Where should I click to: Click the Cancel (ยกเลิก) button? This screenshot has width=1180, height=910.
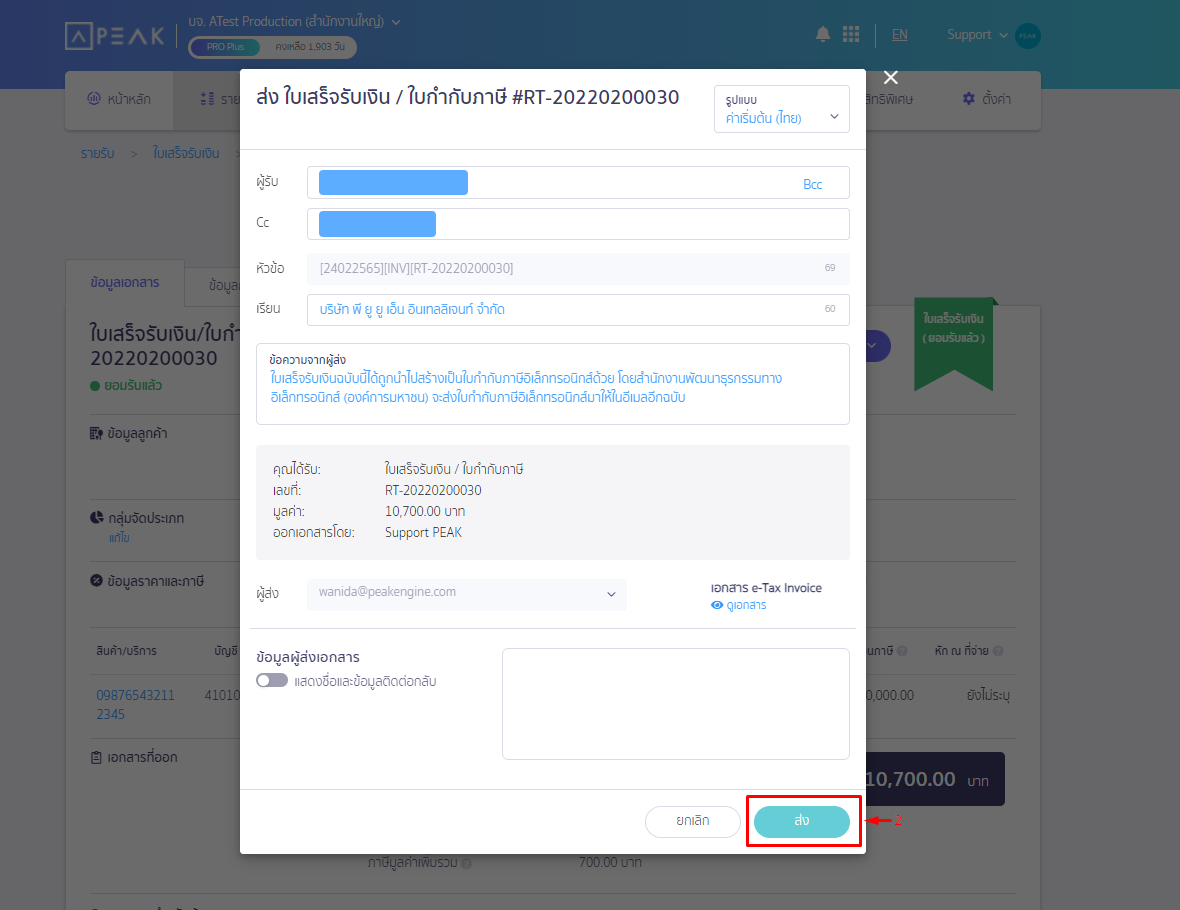693,821
